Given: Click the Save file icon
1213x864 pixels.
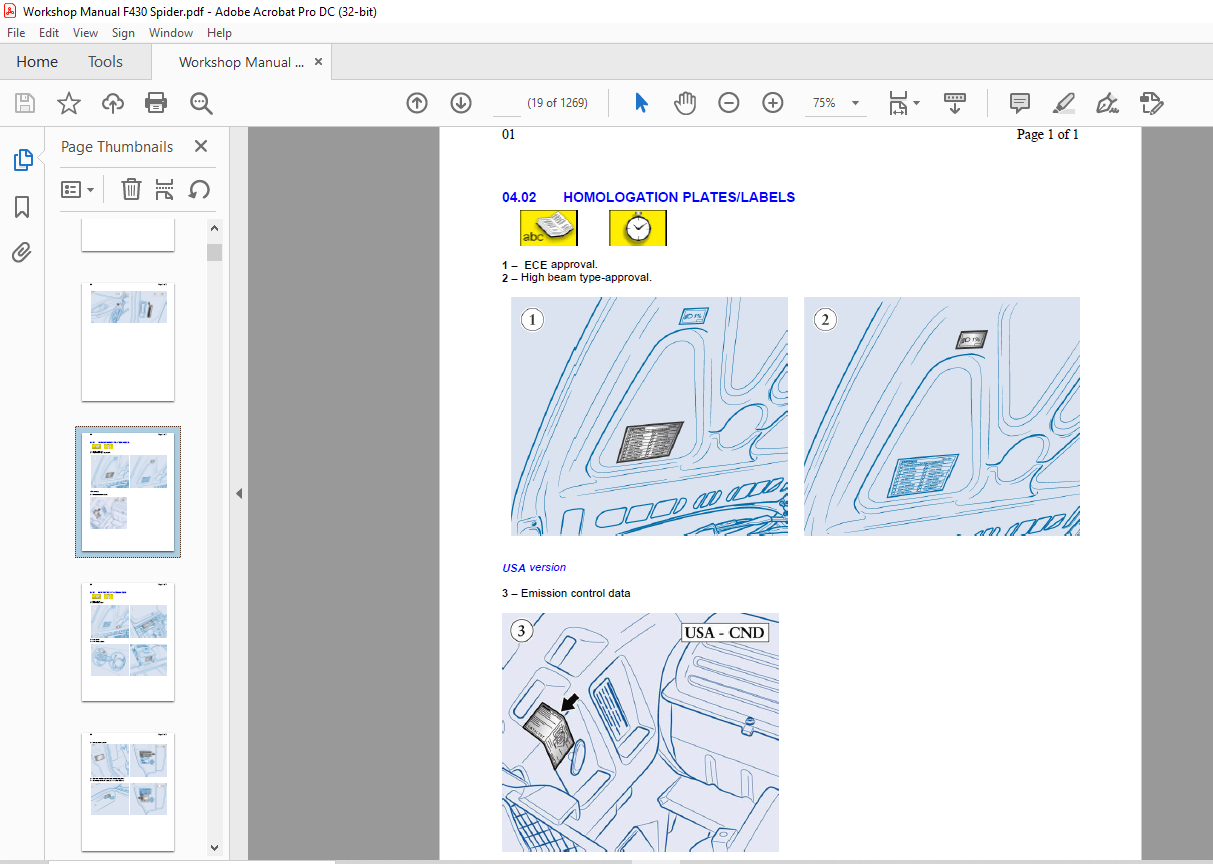Looking at the screenshot, I should [25, 103].
